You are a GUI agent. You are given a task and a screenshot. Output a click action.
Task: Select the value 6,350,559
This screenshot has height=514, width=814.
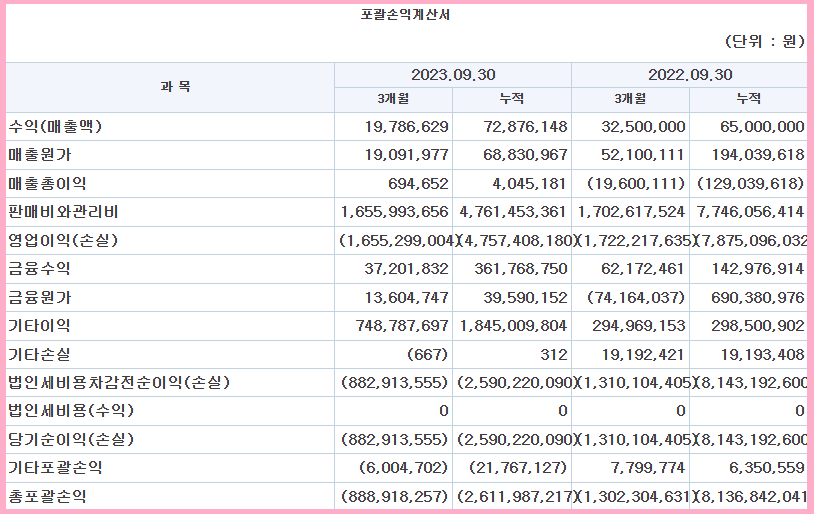[x=767, y=468]
